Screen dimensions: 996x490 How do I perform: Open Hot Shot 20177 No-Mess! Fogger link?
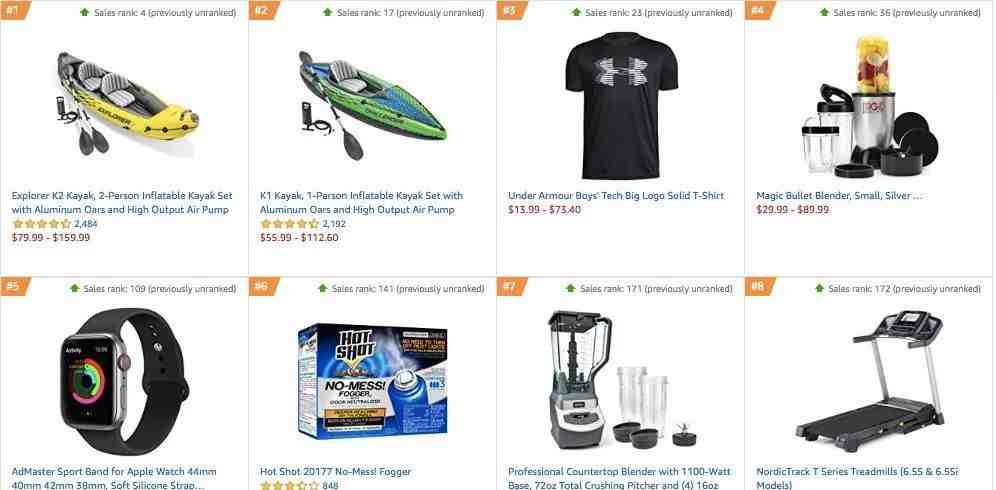(335, 472)
